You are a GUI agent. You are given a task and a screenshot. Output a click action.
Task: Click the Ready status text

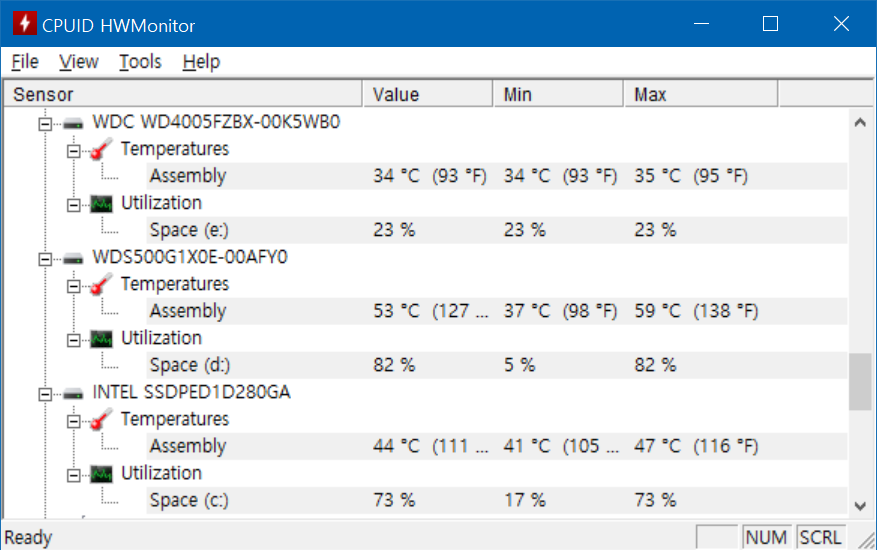29,538
